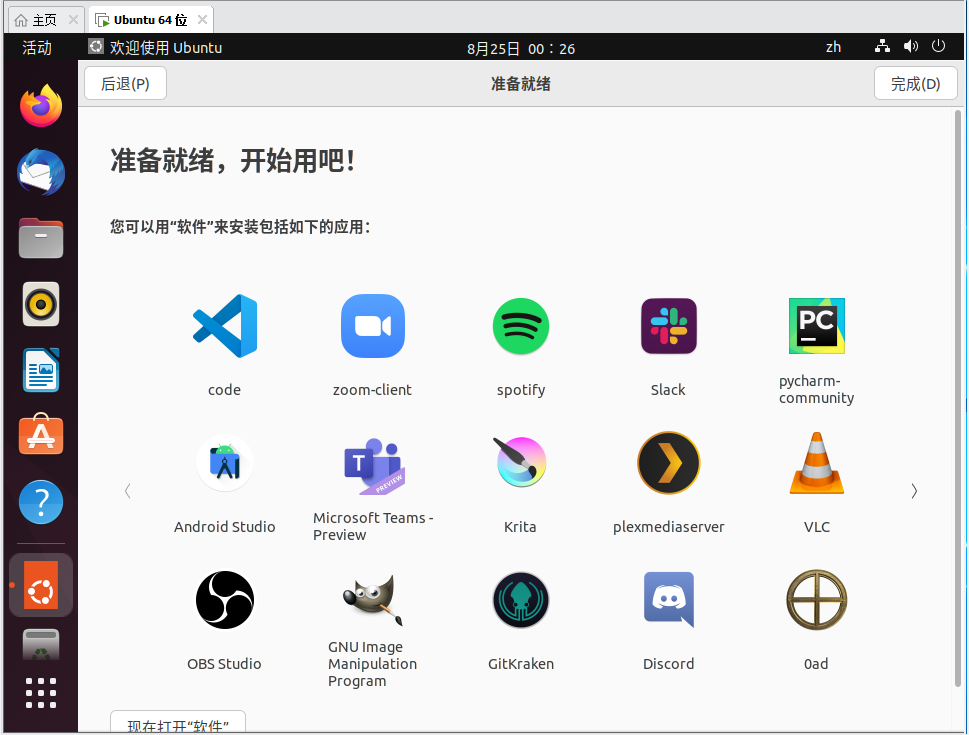Open the power menu icon
The height and width of the screenshot is (735, 969).
[x=939, y=46]
